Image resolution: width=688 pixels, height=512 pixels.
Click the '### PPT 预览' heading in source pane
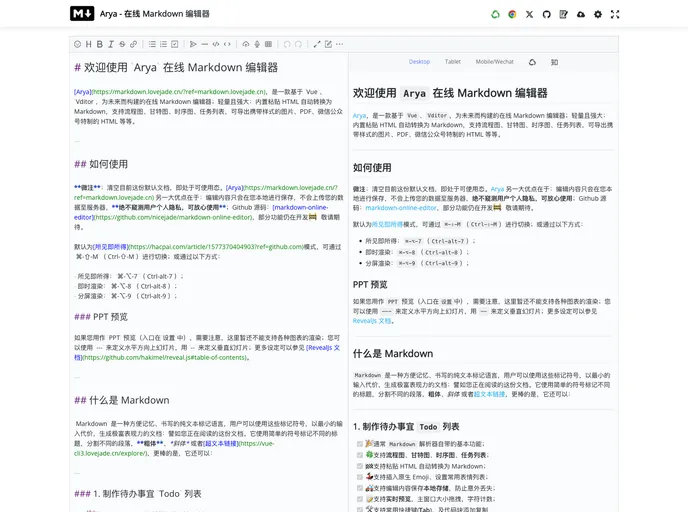point(101,317)
